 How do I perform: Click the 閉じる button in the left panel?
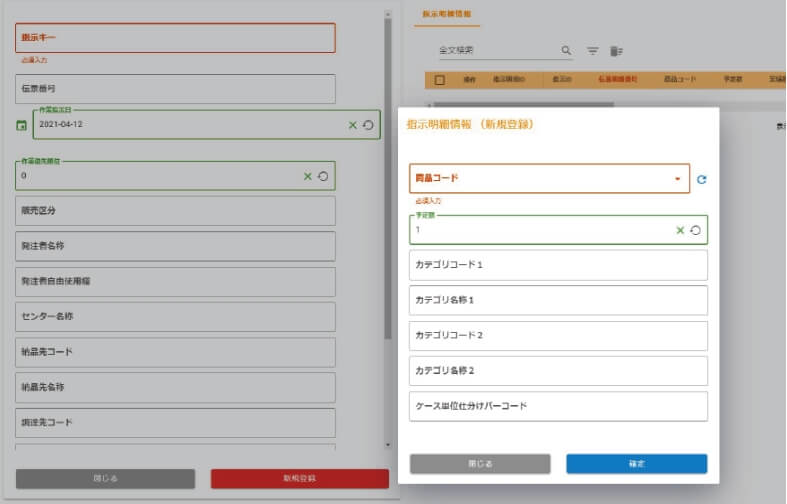(x=105, y=478)
